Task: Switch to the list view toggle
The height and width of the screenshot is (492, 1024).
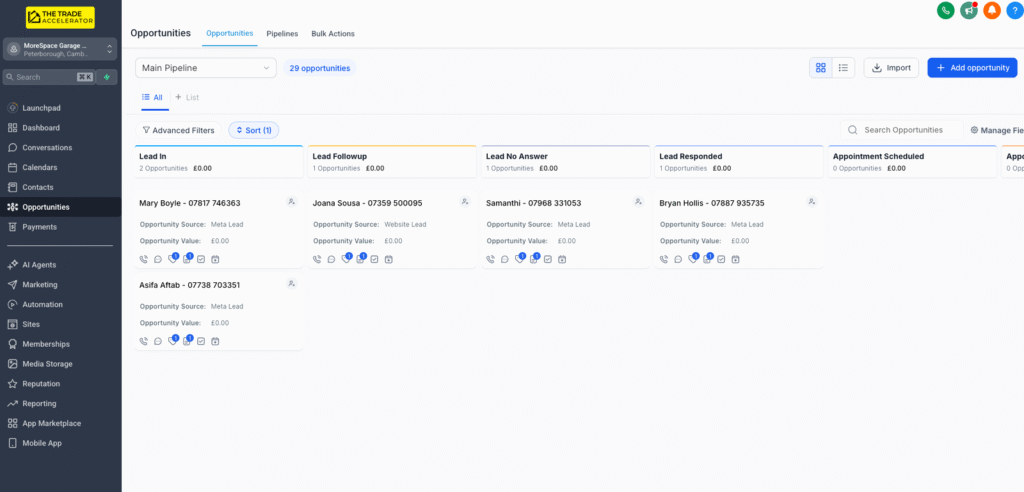Action: pos(843,68)
